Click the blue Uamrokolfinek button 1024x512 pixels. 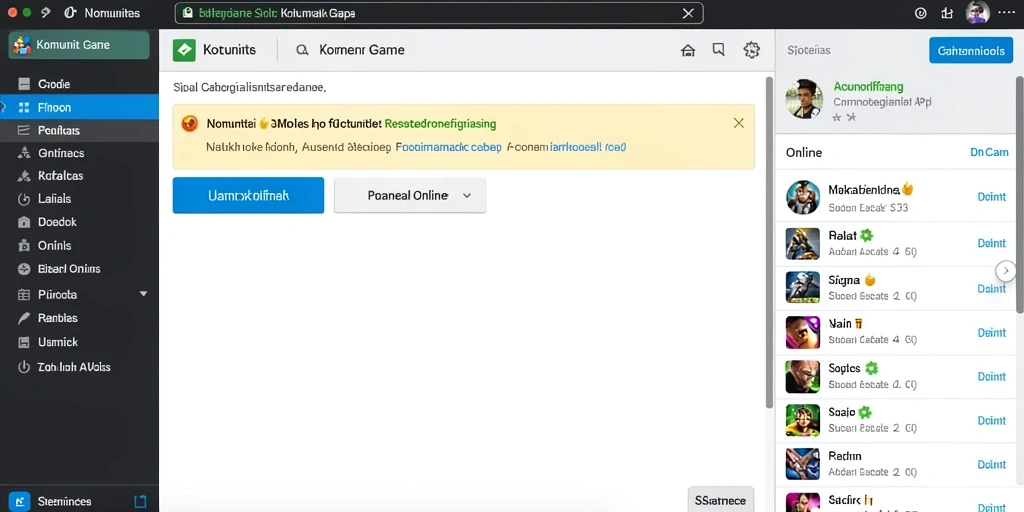pyautogui.click(x=248, y=195)
